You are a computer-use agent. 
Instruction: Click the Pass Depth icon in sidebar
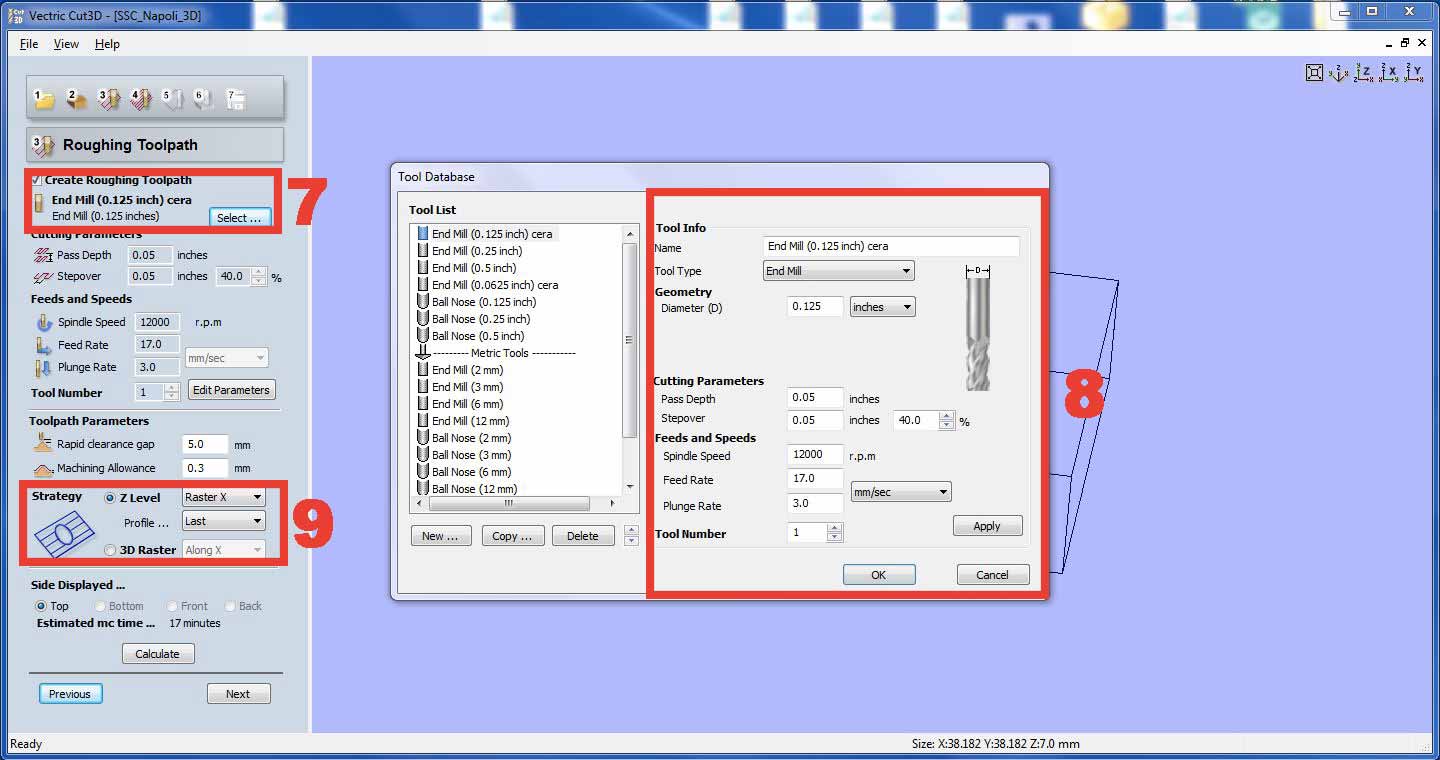click(x=42, y=255)
